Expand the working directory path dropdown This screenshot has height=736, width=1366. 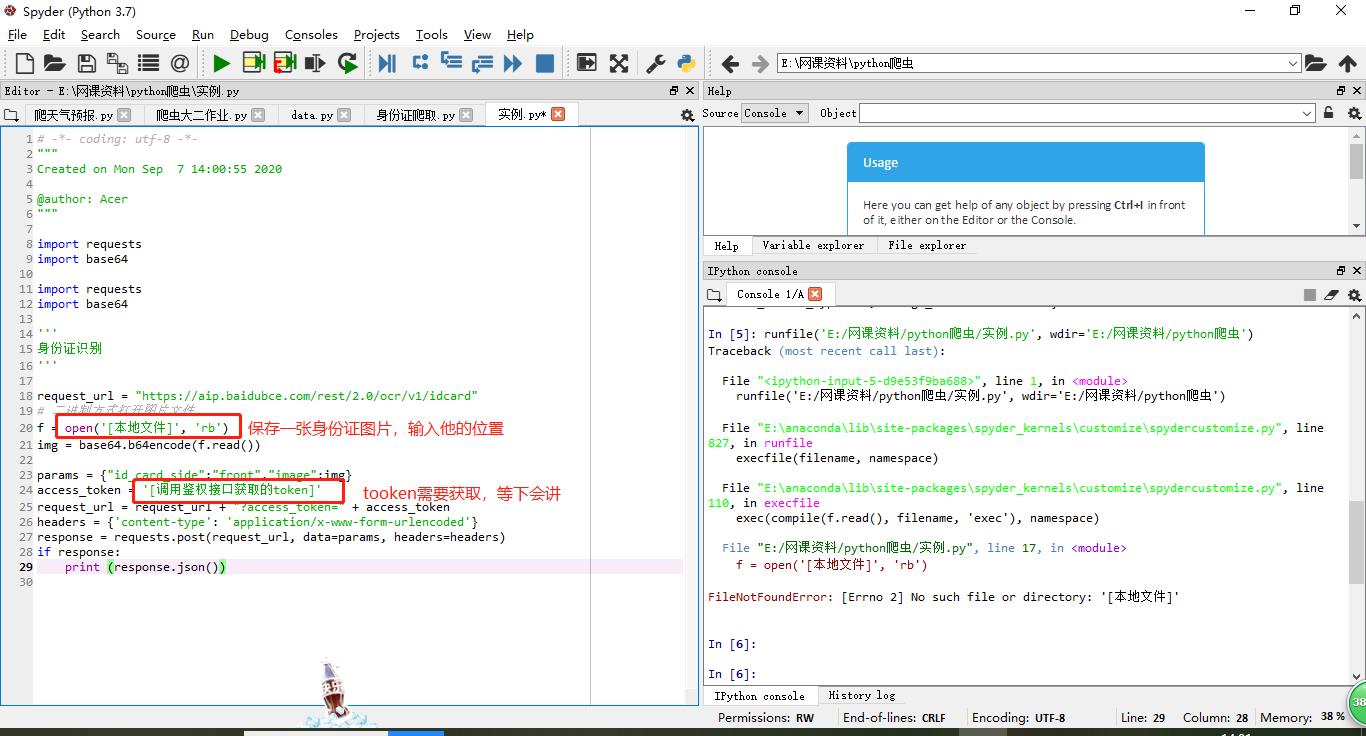[x=1293, y=63]
